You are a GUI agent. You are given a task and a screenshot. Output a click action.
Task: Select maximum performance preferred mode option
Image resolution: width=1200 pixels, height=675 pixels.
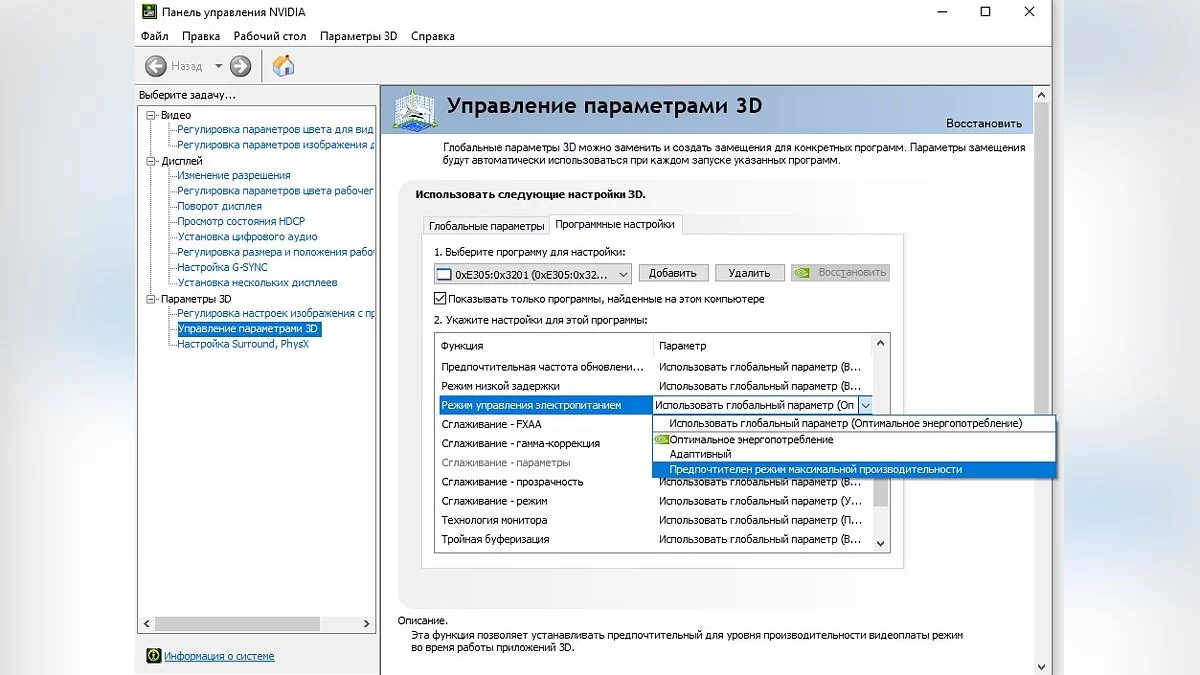click(x=854, y=469)
